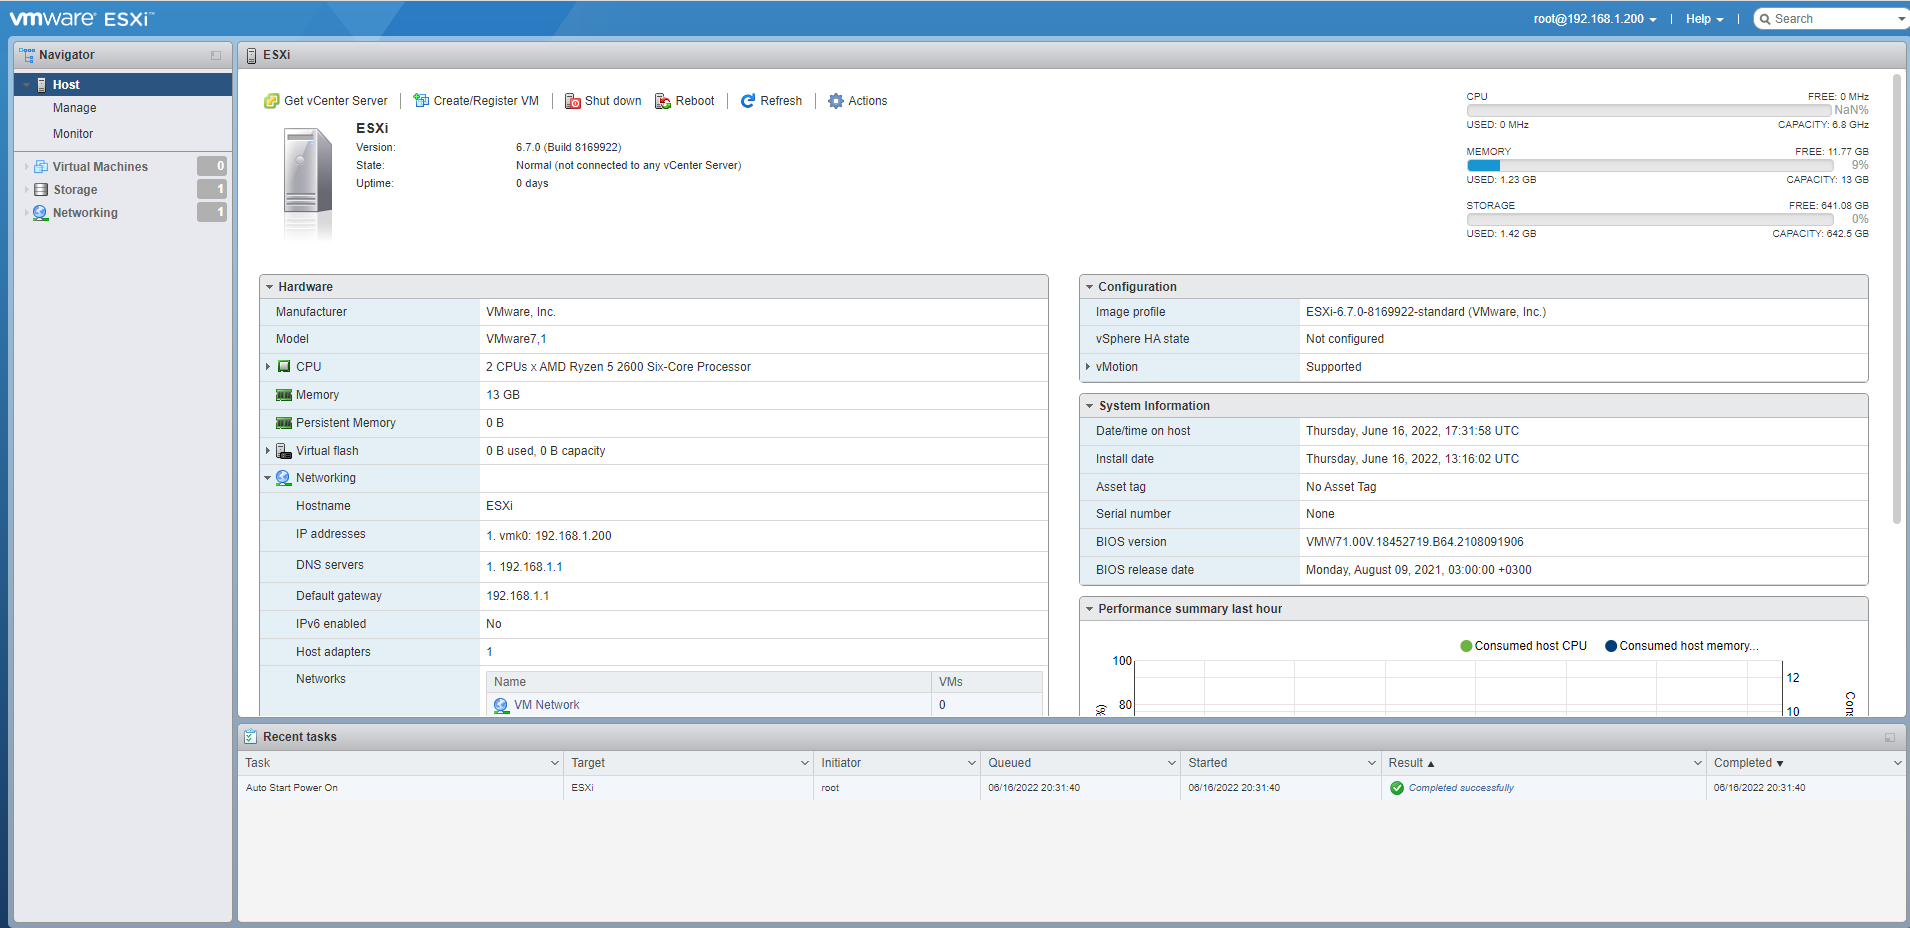
Task: Open the Target column dropdown arrow
Action: 805,763
